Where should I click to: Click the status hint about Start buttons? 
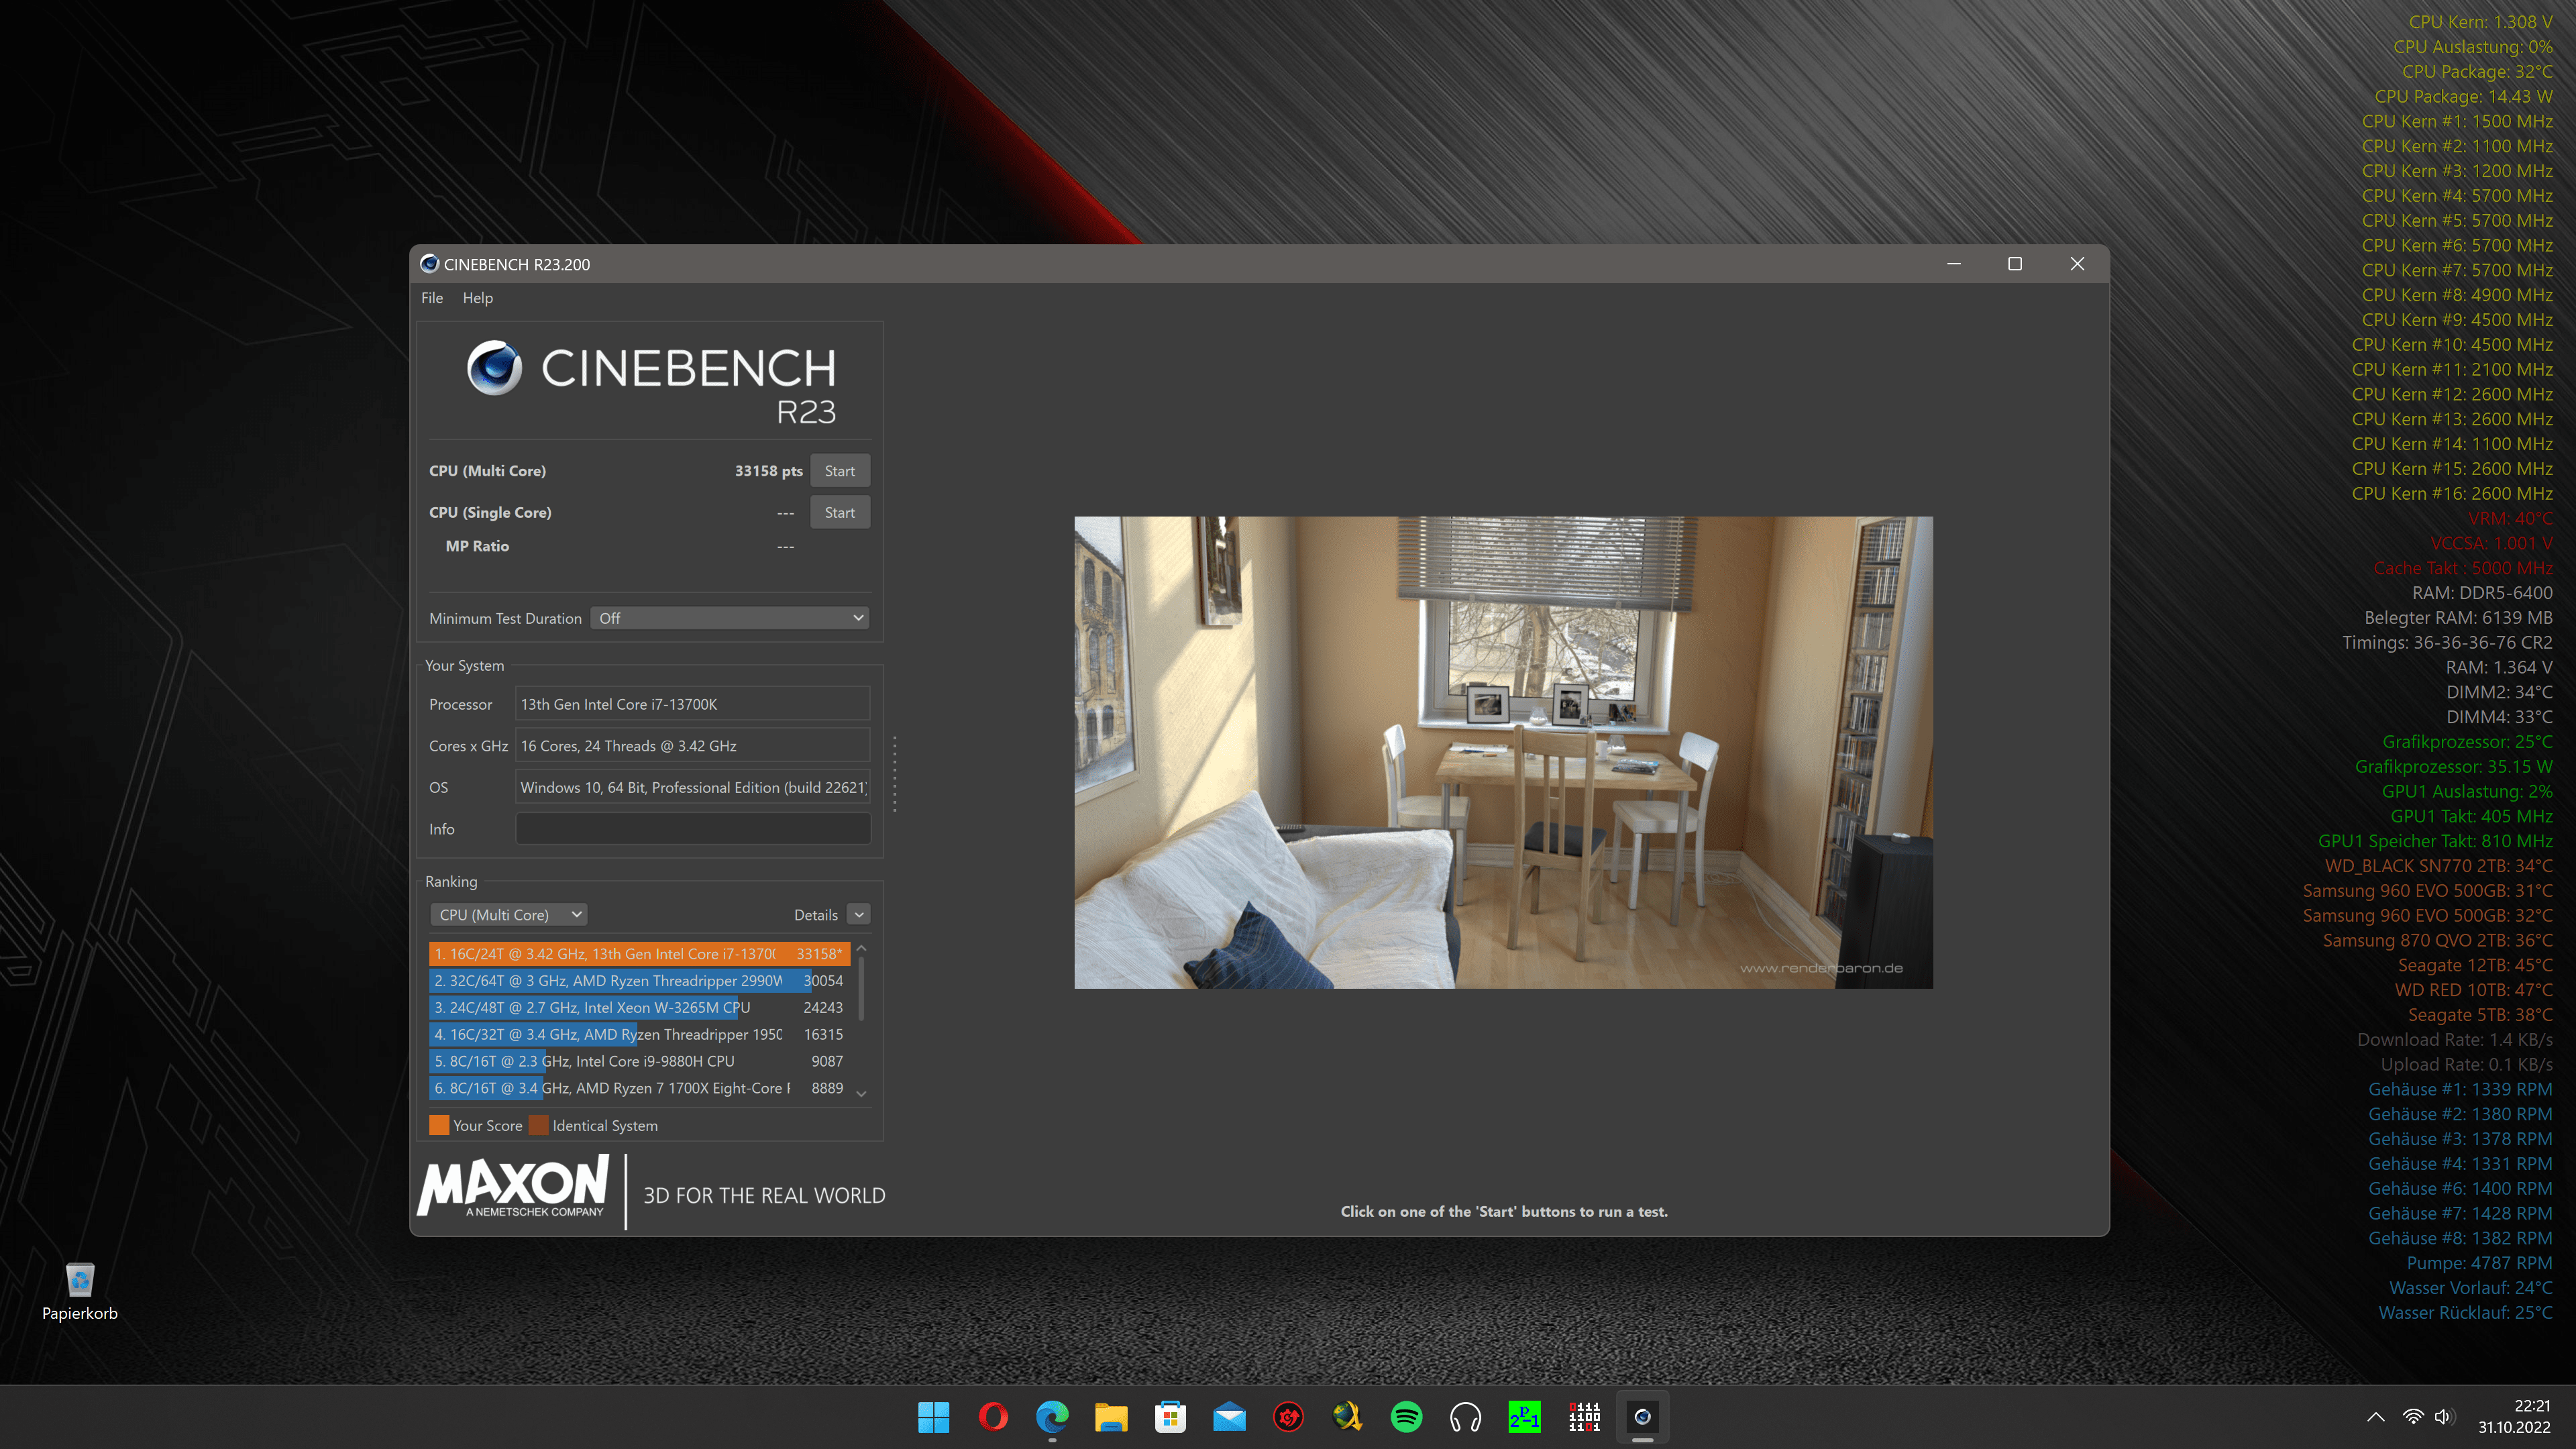[x=1504, y=1212]
